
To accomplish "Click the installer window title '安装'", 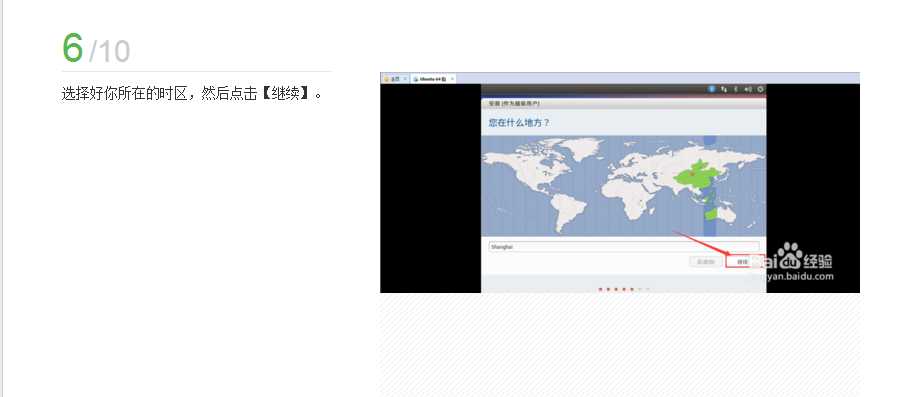I will (x=514, y=103).
